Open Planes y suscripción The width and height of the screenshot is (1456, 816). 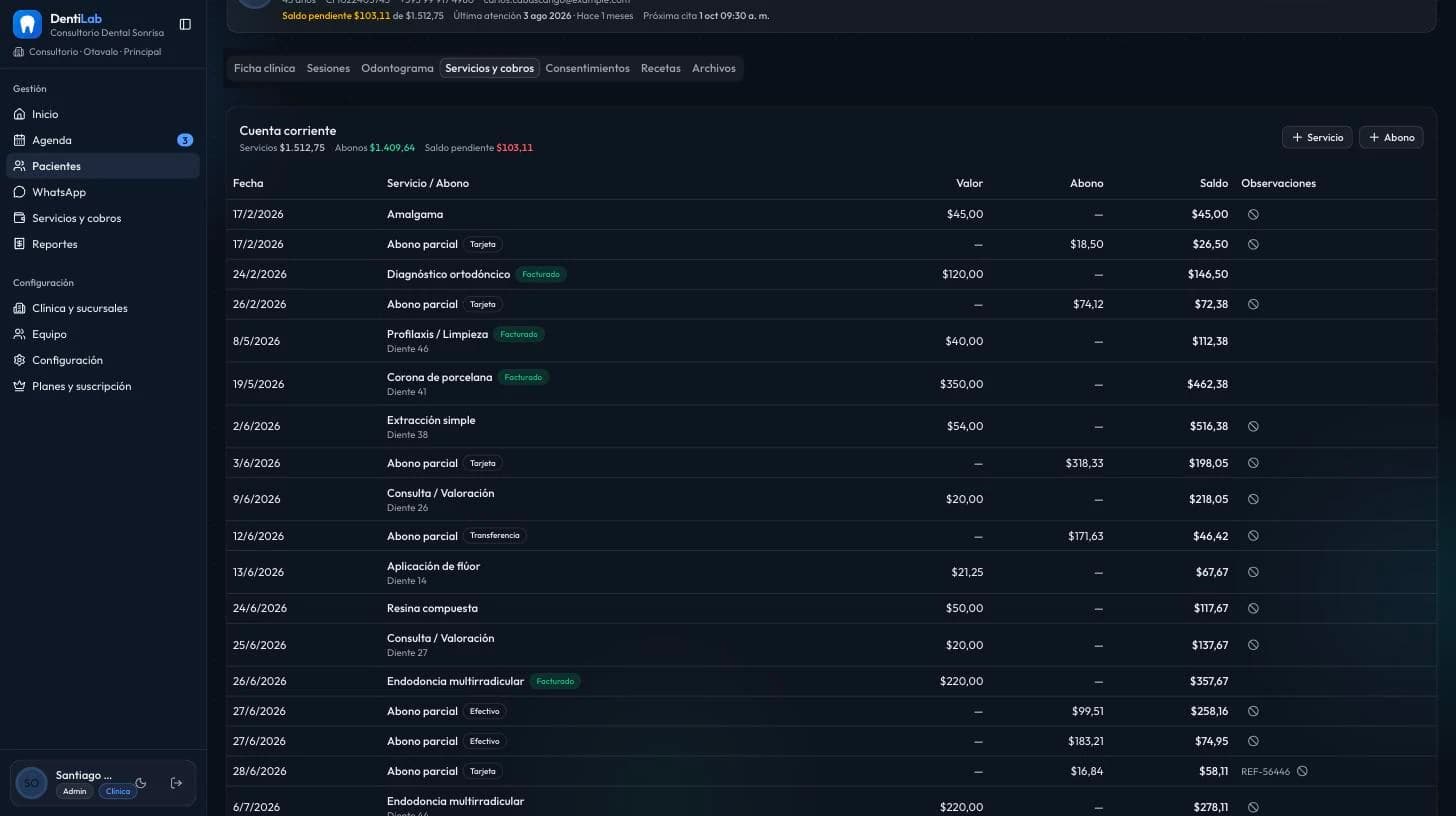coord(103,386)
